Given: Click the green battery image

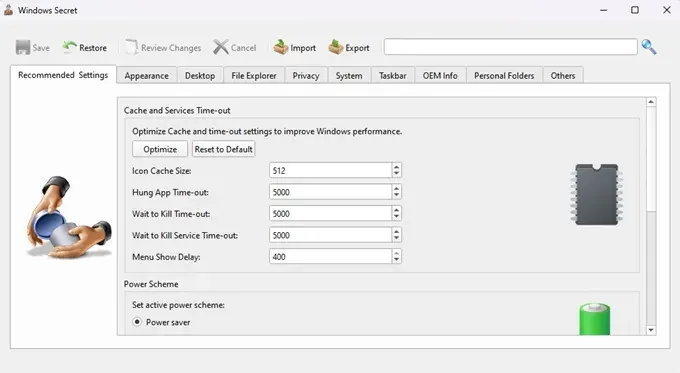Looking at the screenshot, I should click(x=595, y=319).
